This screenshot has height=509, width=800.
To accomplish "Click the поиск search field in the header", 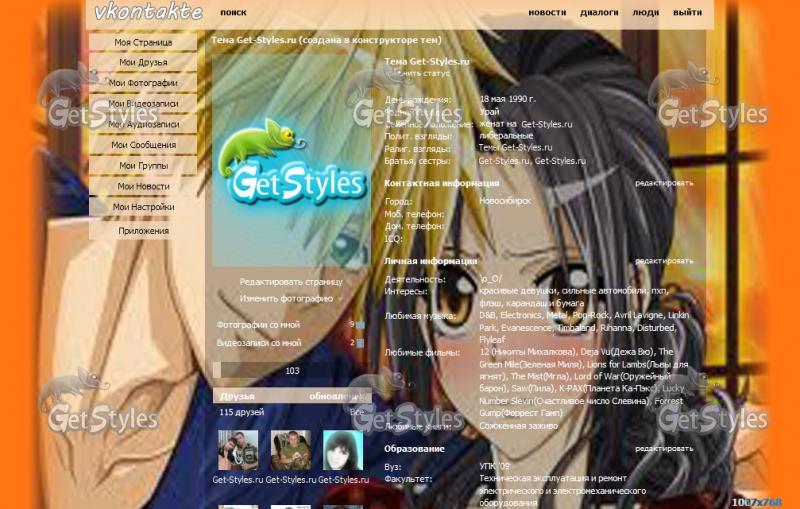I will (x=233, y=13).
